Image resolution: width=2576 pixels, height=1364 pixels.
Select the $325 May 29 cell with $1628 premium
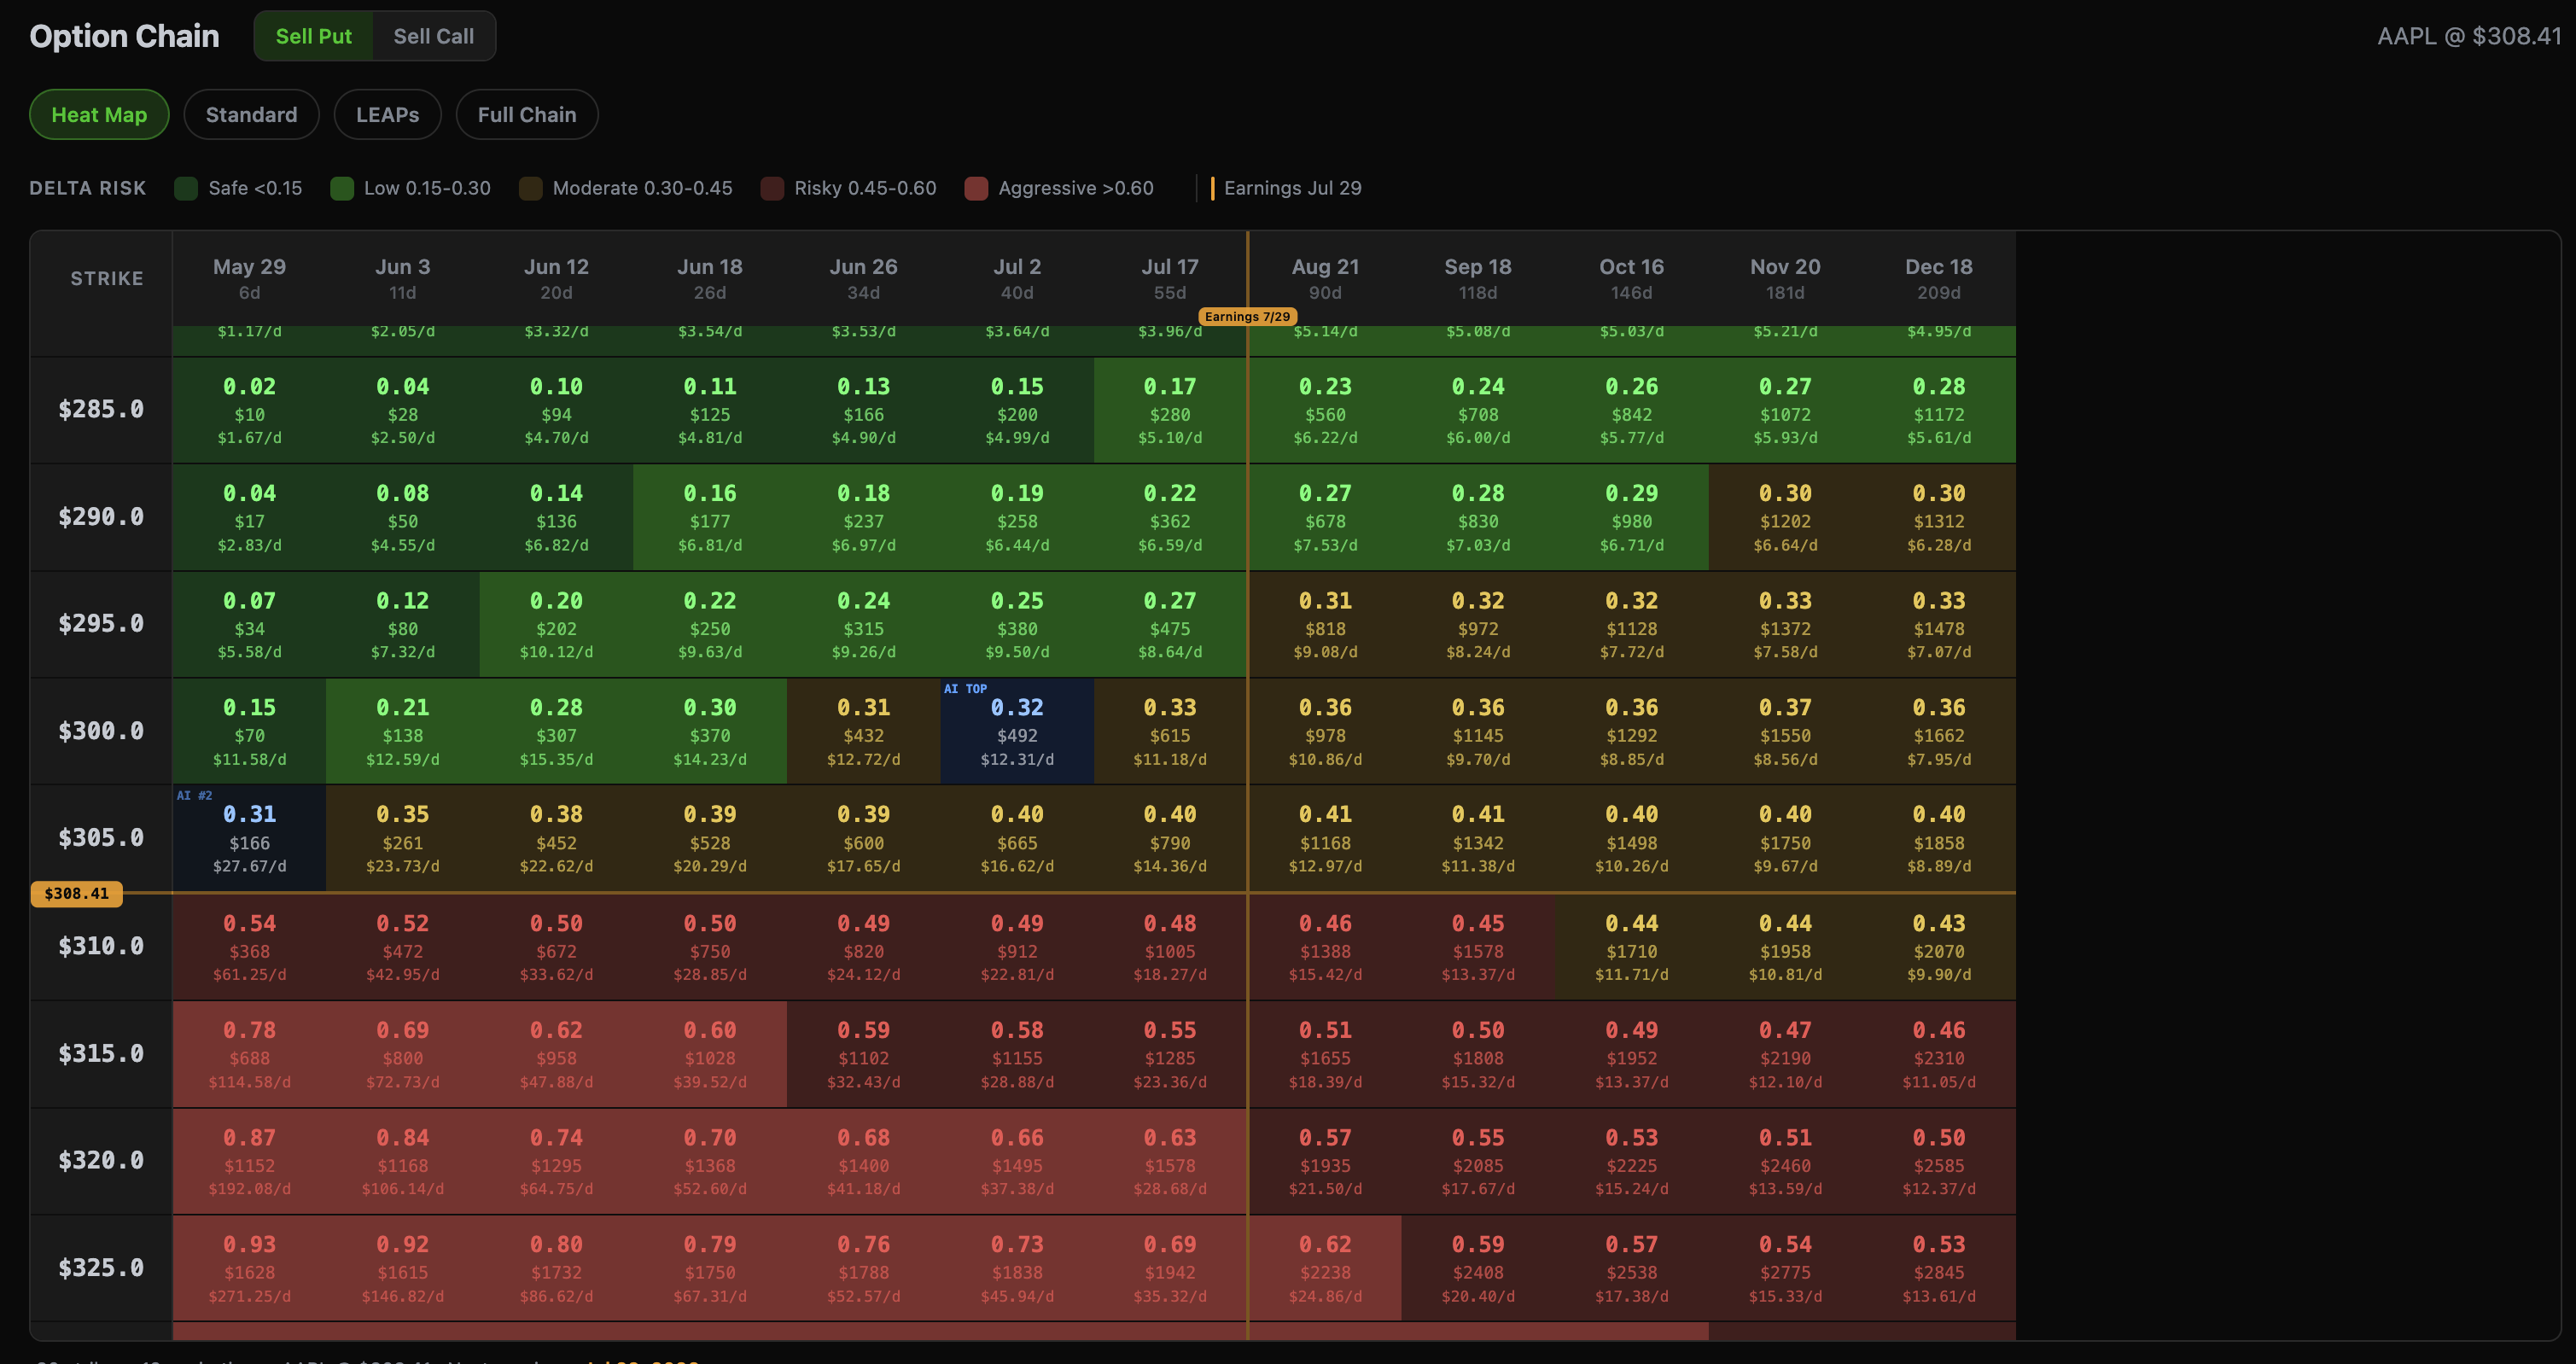coord(249,1269)
